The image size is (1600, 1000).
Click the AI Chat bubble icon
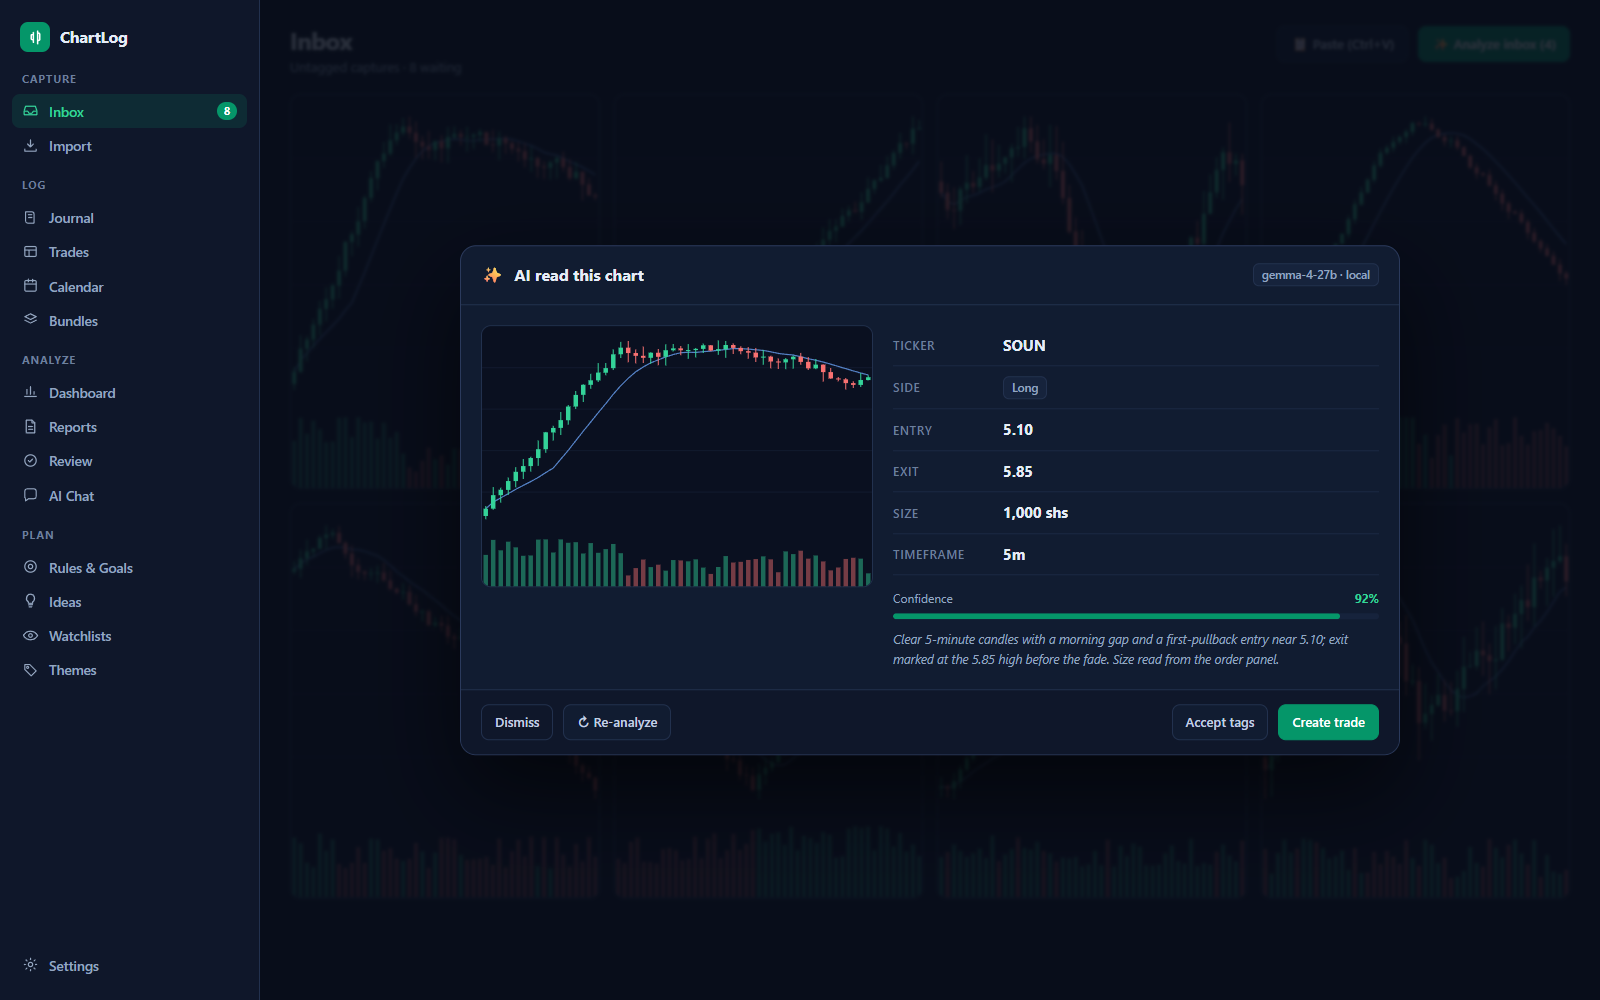[x=31, y=495]
